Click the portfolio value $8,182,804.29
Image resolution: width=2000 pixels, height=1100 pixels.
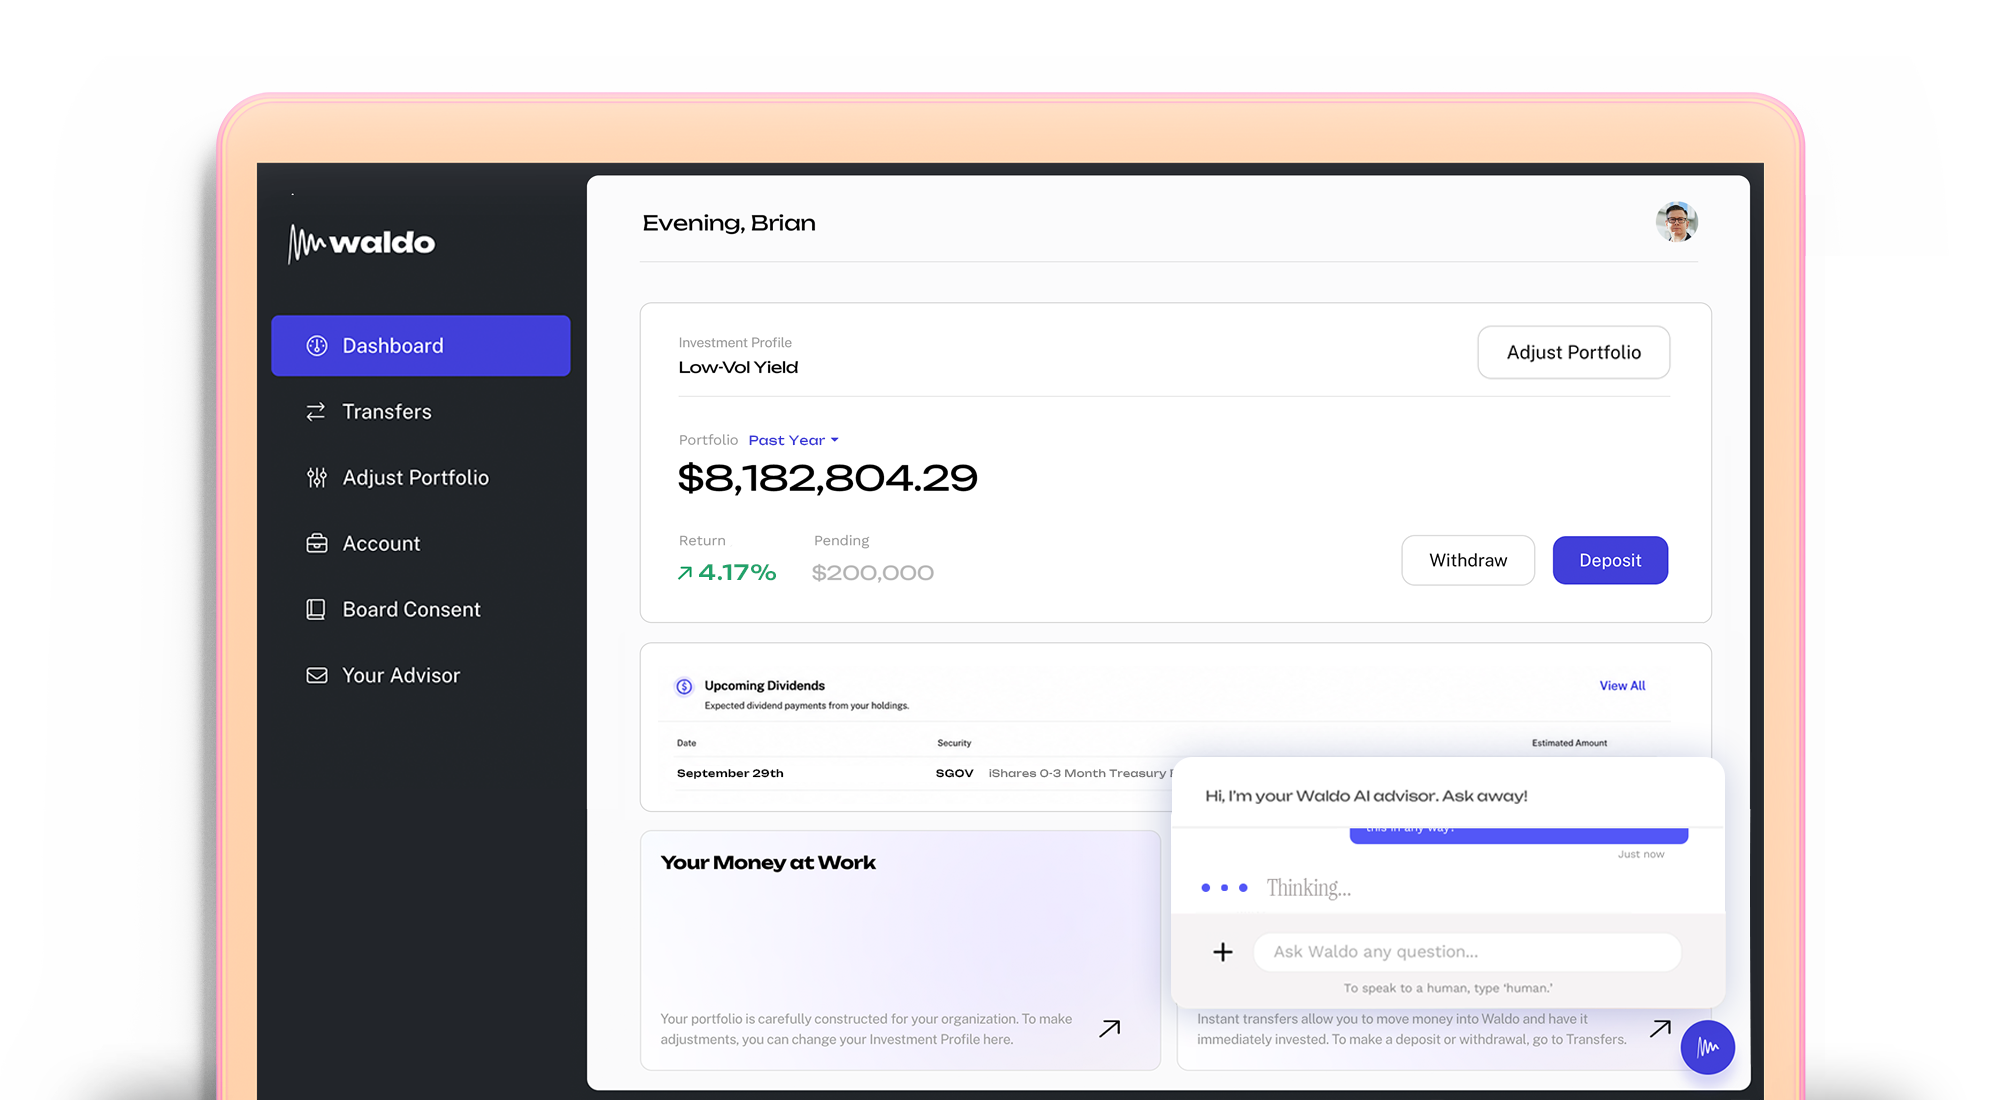coord(828,478)
